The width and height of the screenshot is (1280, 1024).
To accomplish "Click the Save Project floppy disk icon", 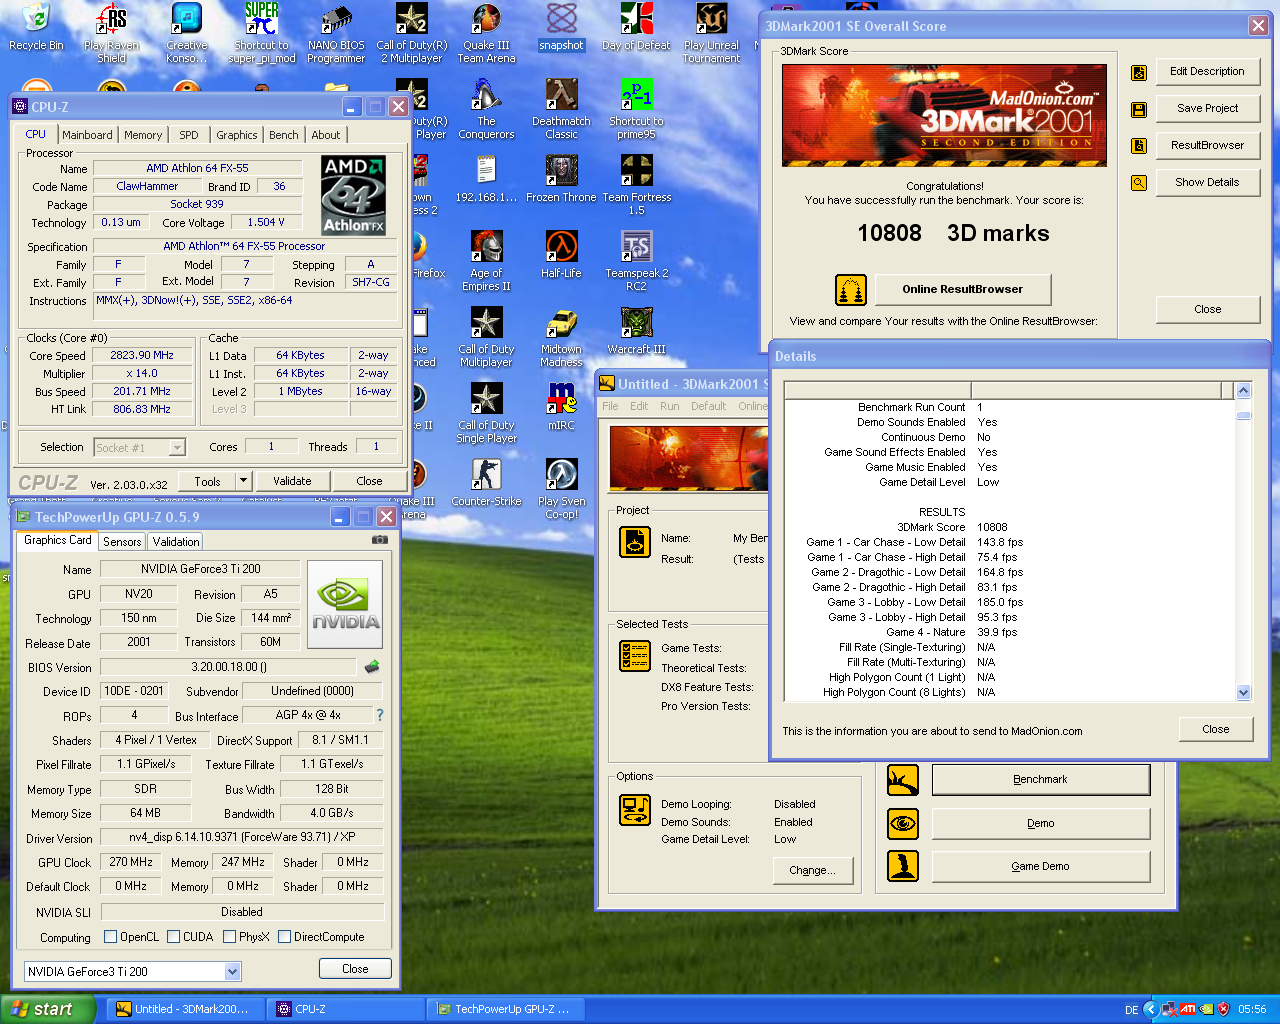I will pos(1138,108).
